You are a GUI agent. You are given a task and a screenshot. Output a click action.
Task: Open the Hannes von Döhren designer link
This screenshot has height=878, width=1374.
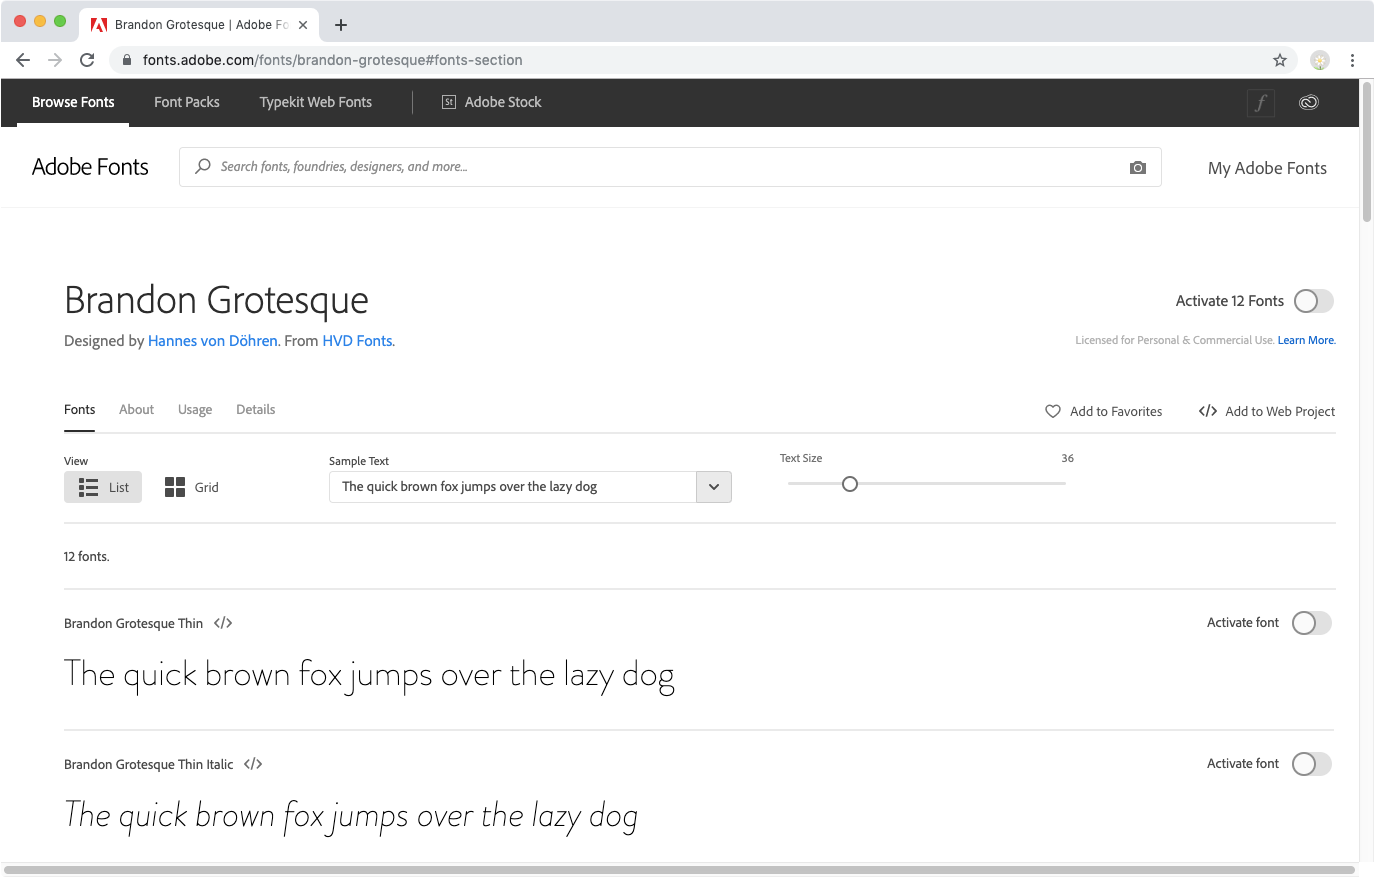[x=213, y=341]
